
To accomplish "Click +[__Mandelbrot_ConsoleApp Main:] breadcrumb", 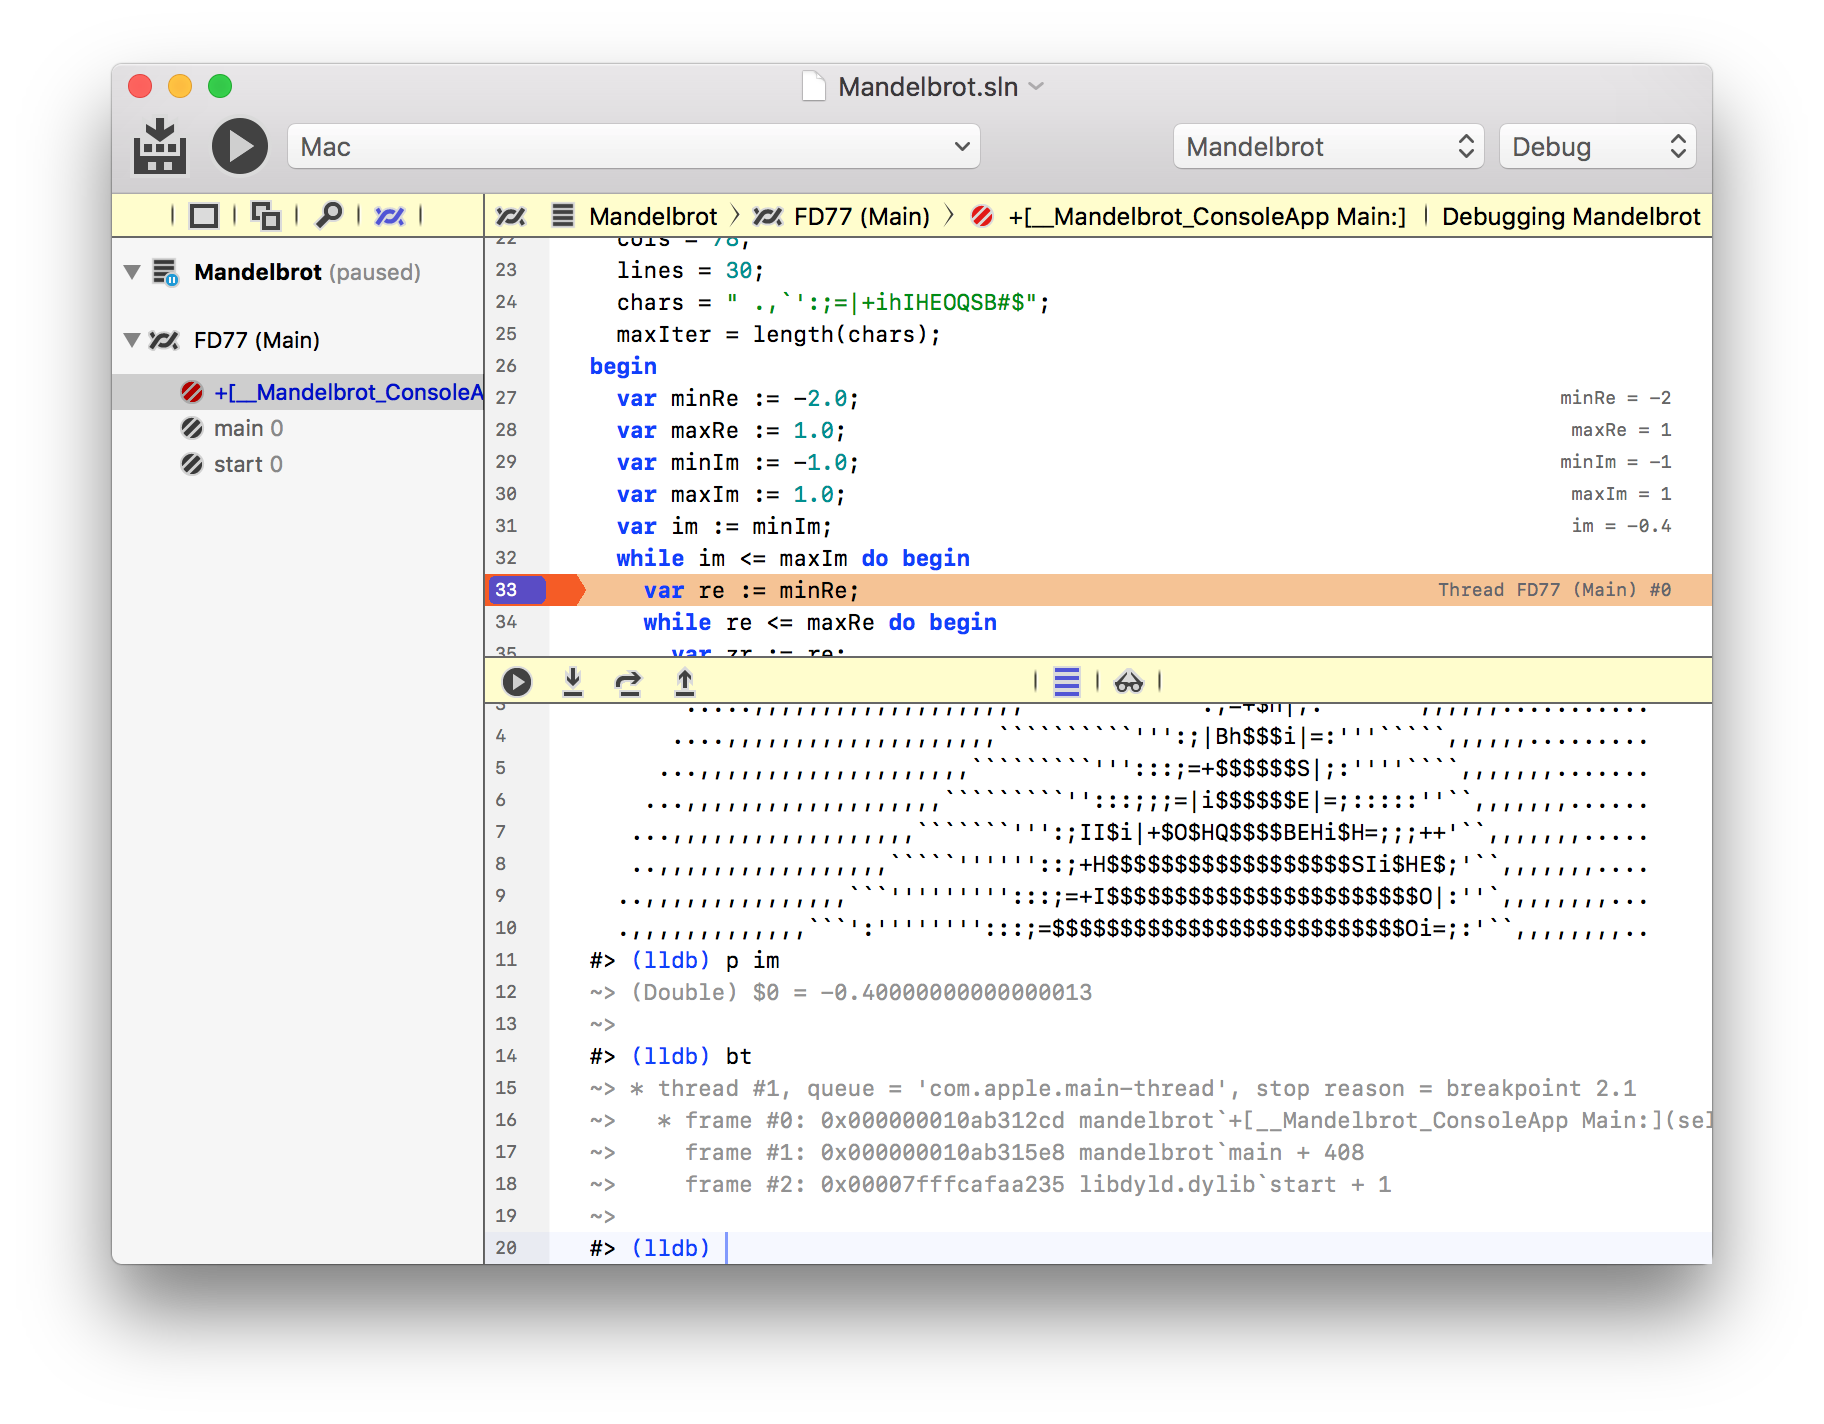I will point(1207,216).
